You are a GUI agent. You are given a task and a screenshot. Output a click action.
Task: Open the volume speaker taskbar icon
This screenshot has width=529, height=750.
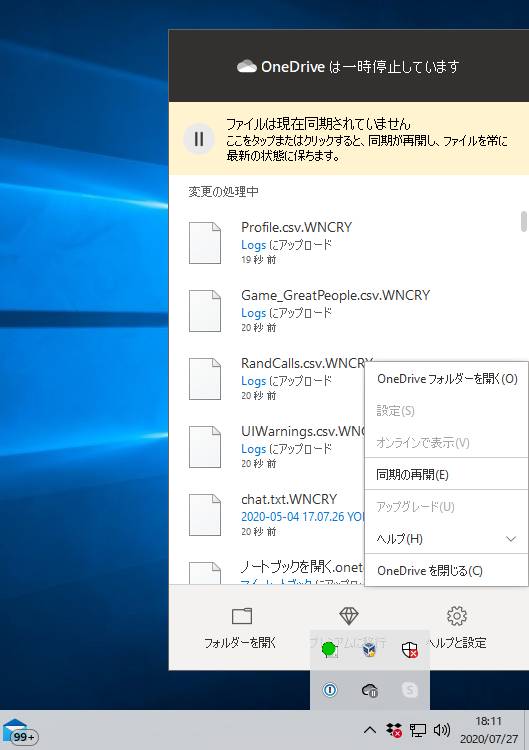441,730
